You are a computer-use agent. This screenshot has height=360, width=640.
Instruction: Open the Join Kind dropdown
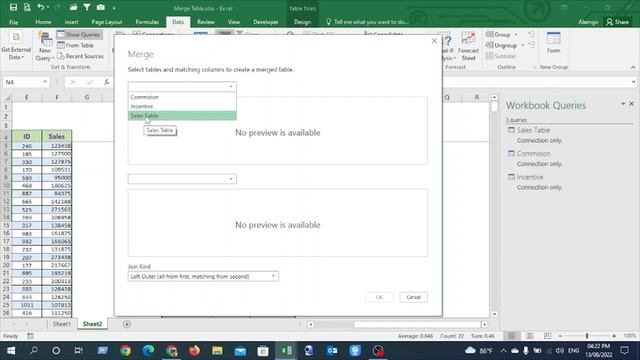tap(203, 276)
